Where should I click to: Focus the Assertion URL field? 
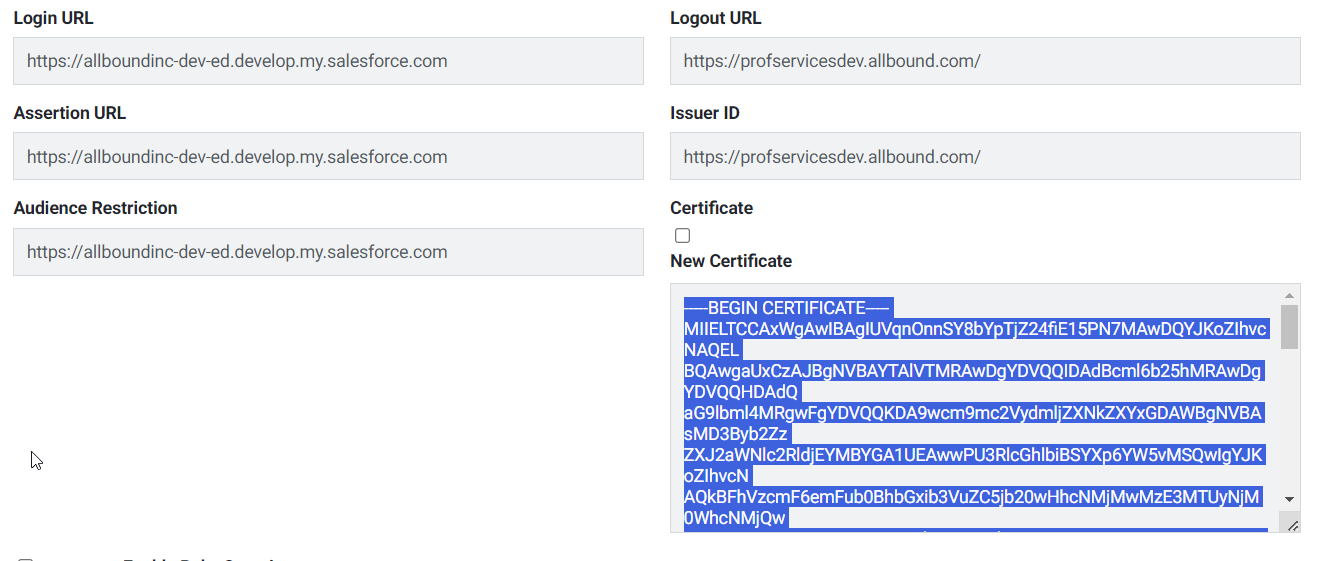pos(328,157)
